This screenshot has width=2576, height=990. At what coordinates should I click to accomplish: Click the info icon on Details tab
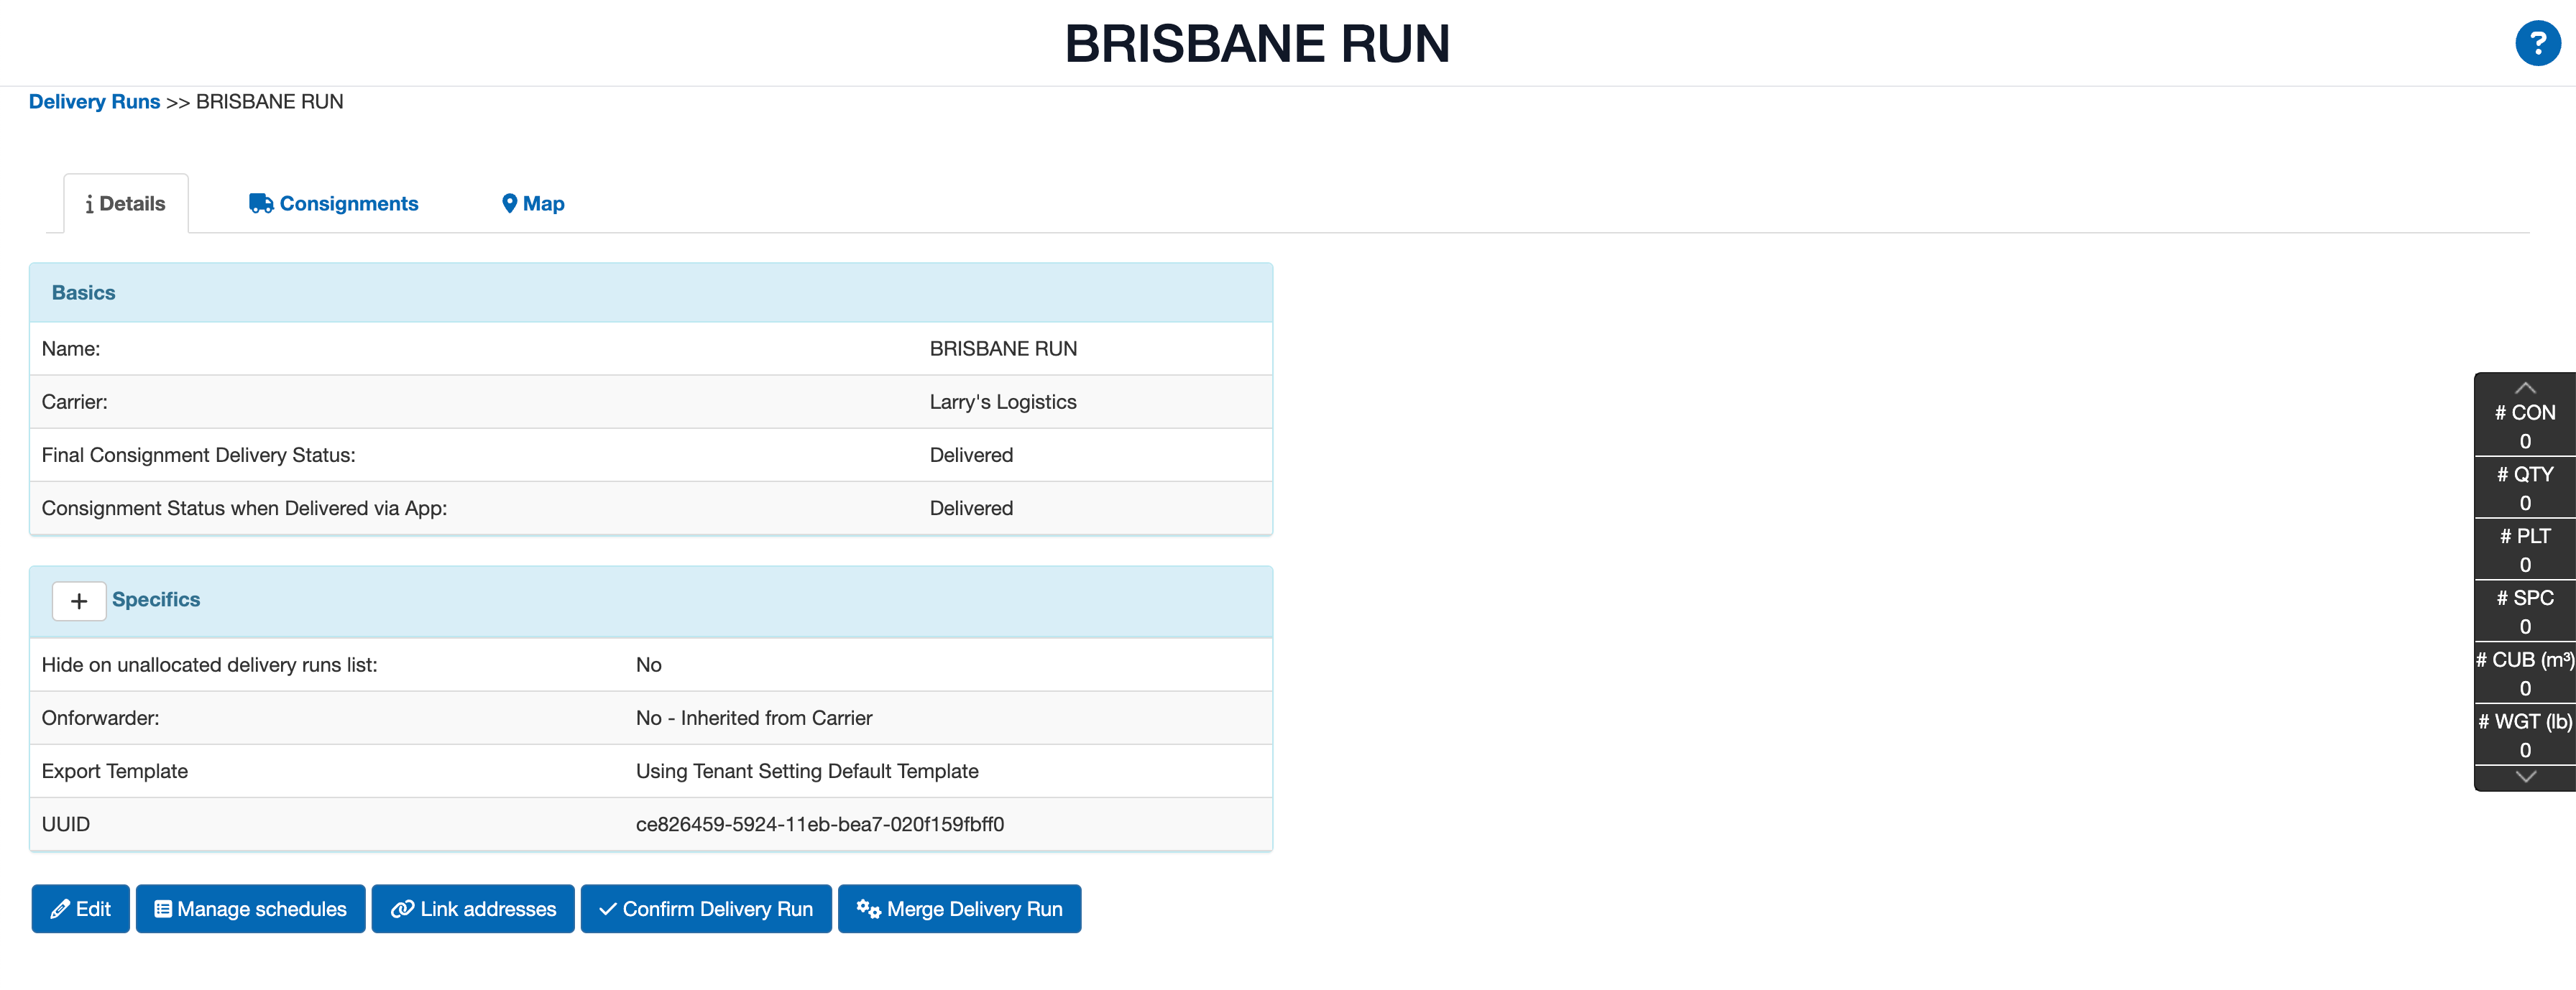click(x=90, y=203)
